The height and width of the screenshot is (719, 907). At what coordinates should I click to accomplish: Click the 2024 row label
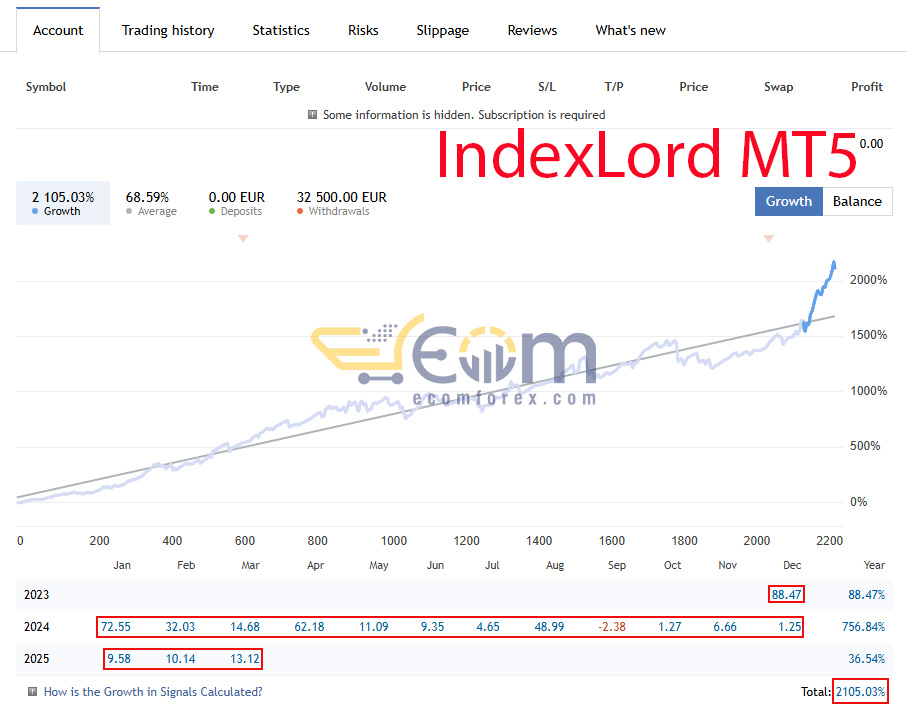coord(36,626)
